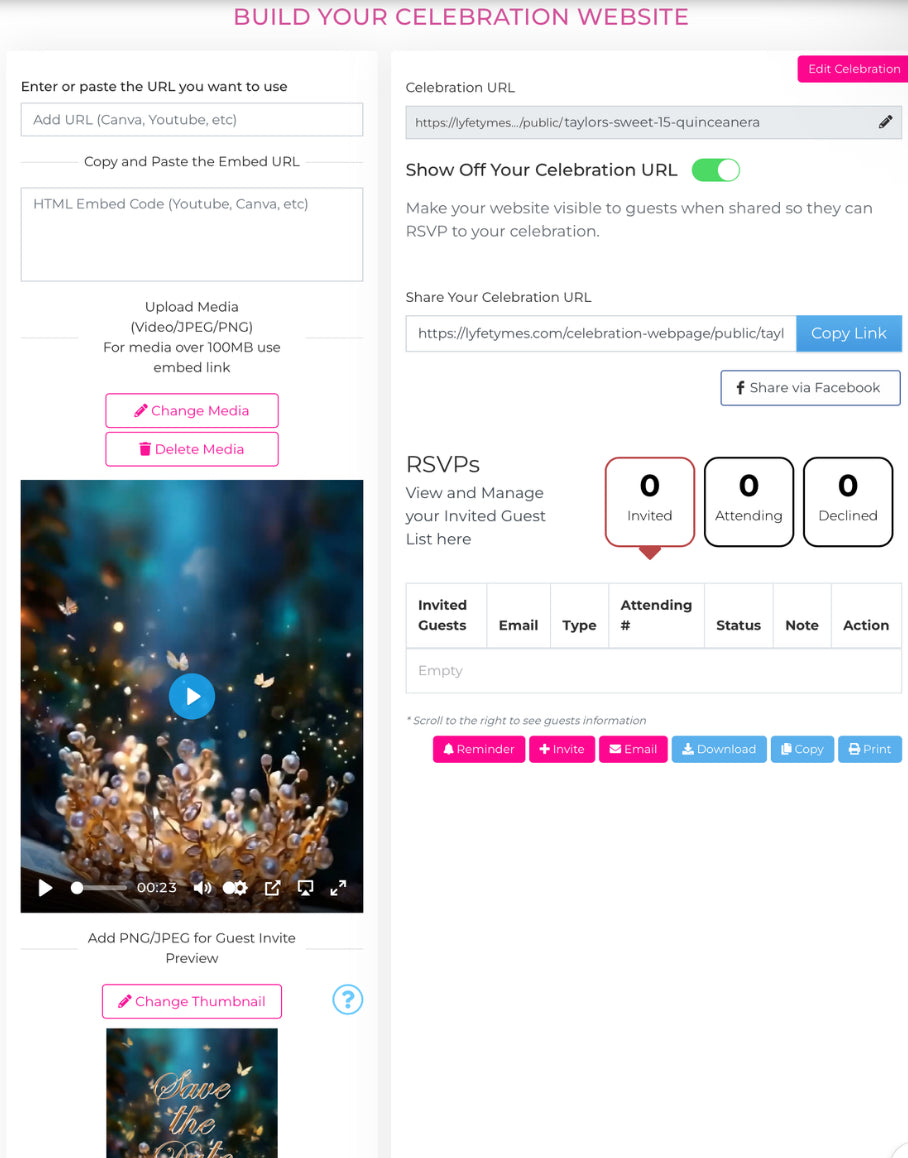Click the Reminder bell button

point(479,749)
